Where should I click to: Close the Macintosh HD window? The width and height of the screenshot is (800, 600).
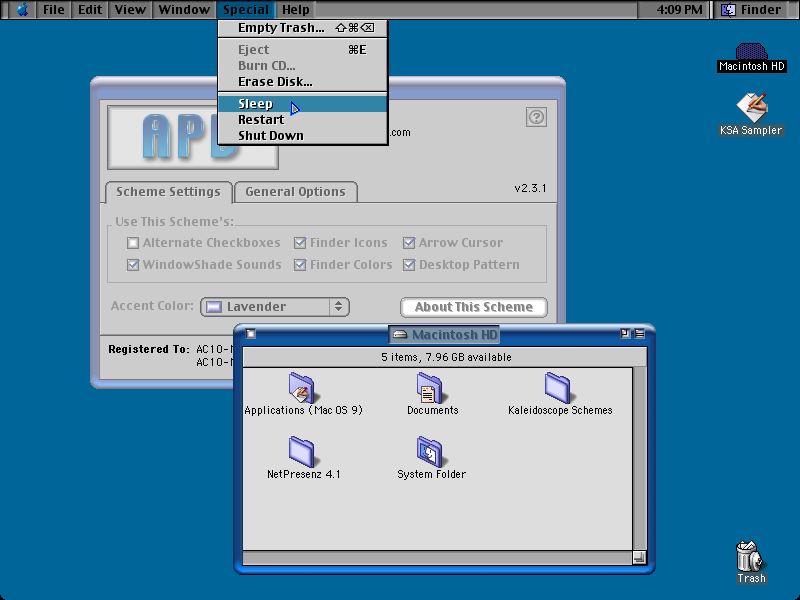coord(251,334)
